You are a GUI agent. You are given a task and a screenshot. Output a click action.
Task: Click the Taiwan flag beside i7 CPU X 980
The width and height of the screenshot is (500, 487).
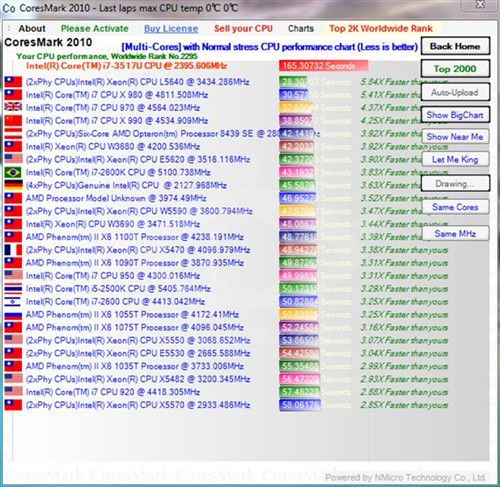coord(13,95)
